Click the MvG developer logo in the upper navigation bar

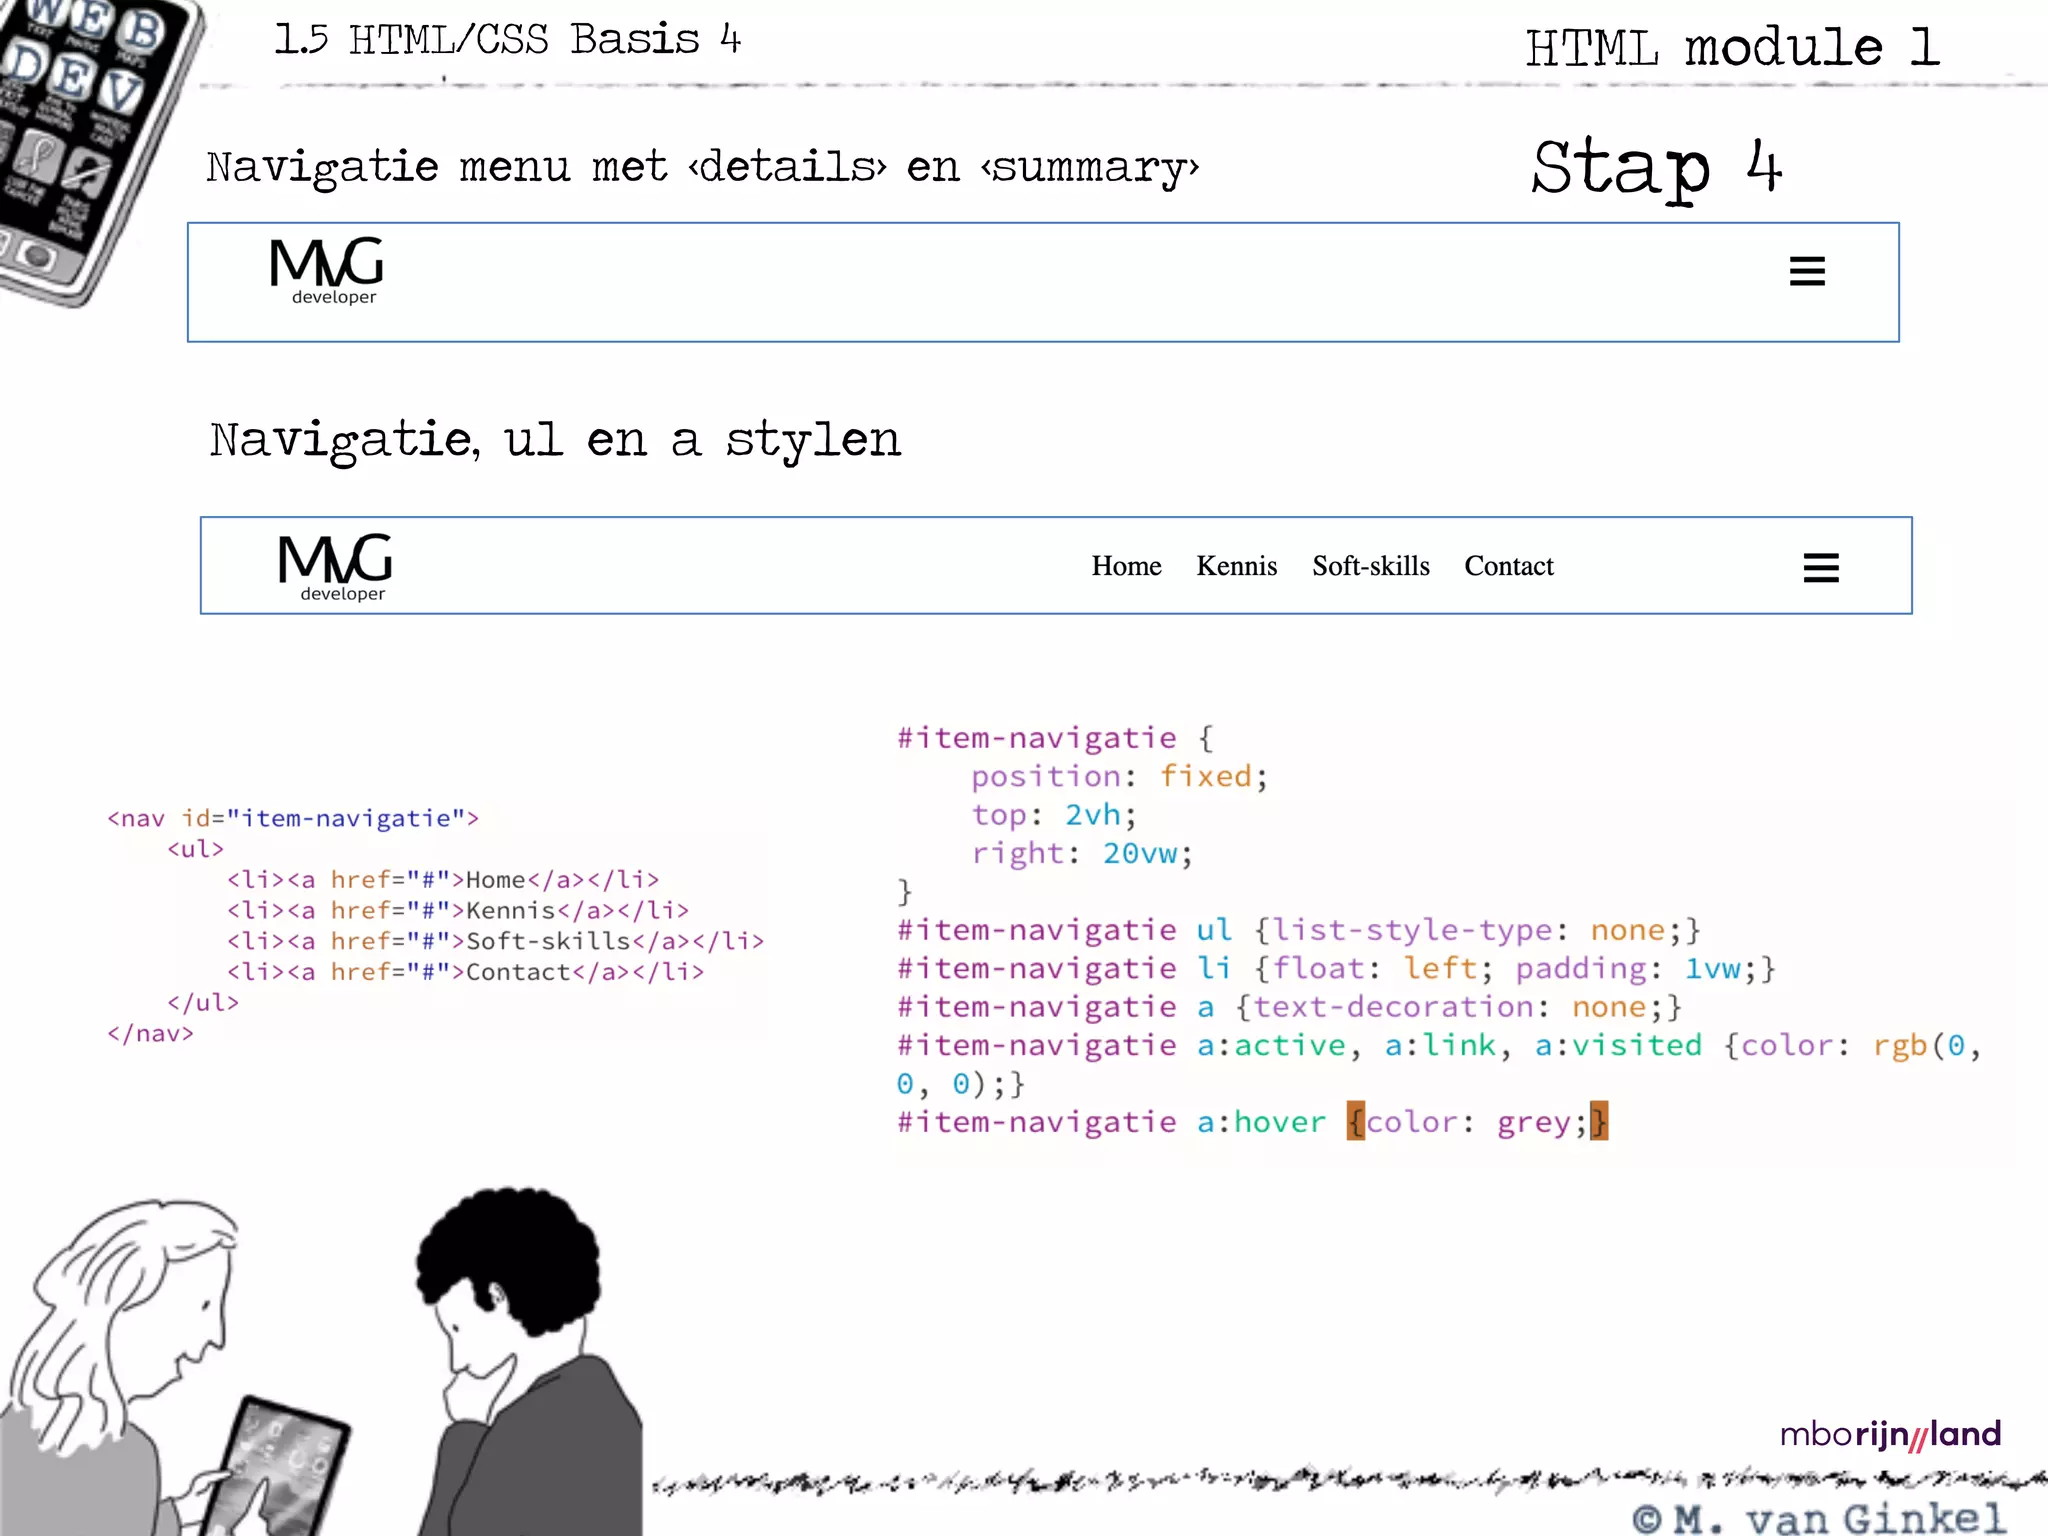[x=327, y=271]
